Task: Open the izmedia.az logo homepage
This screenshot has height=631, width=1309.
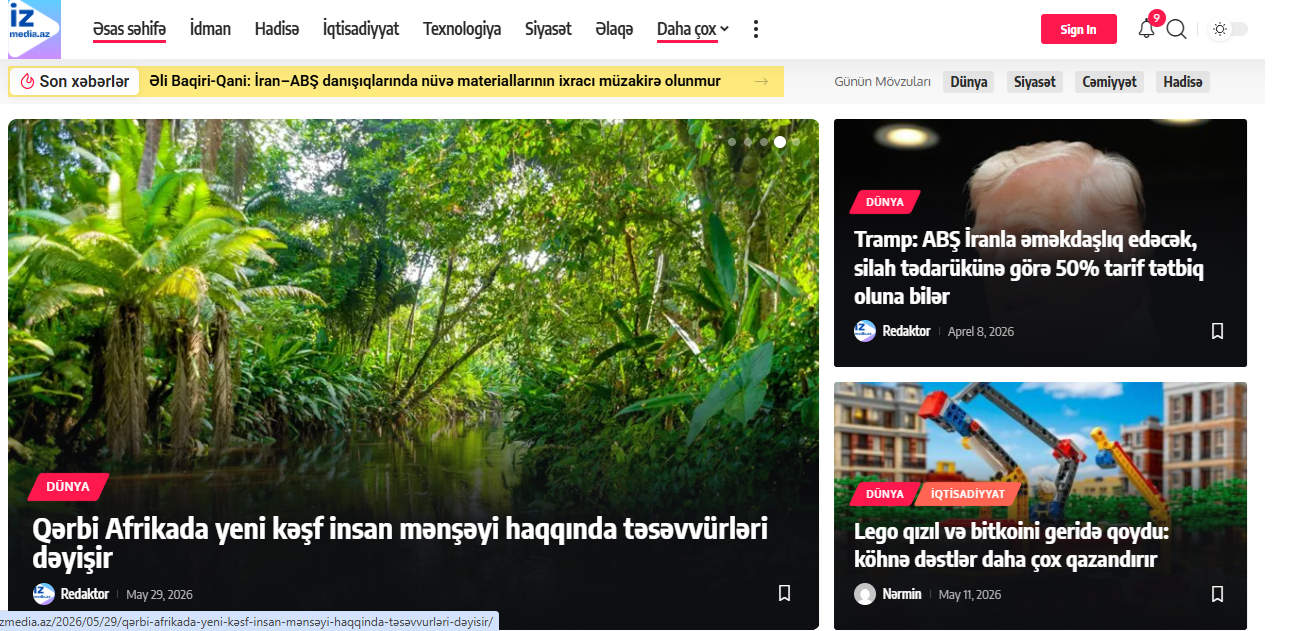Action: pyautogui.click(x=35, y=29)
